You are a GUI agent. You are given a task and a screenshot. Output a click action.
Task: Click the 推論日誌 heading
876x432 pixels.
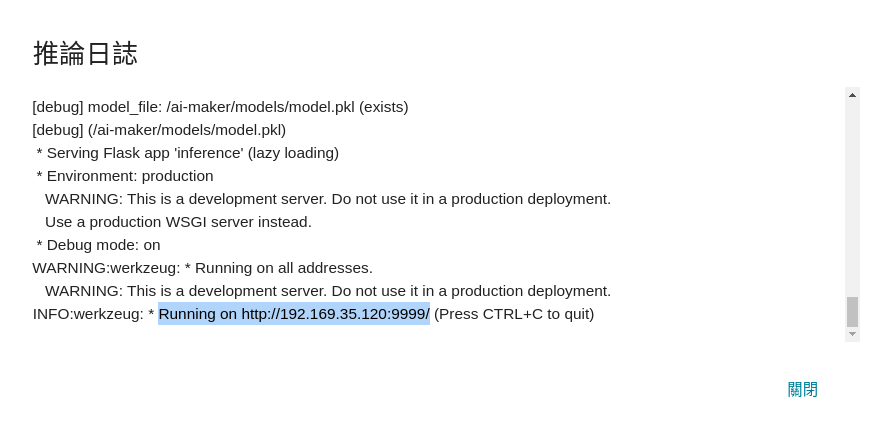pyautogui.click(x=85, y=54)
